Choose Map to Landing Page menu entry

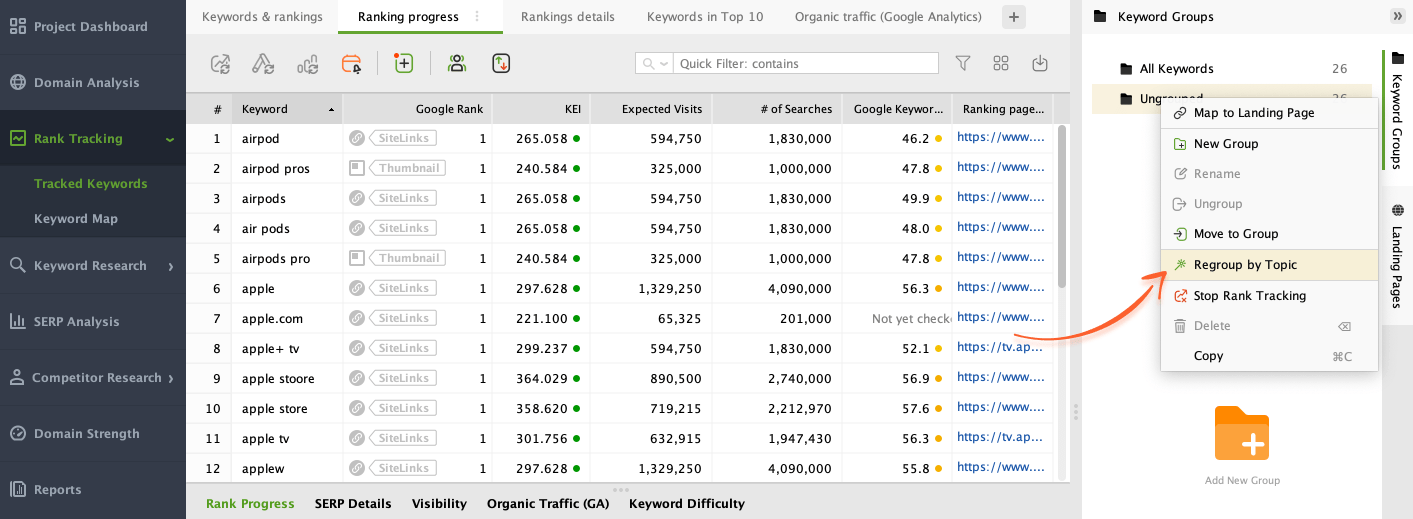[1269, 113]
